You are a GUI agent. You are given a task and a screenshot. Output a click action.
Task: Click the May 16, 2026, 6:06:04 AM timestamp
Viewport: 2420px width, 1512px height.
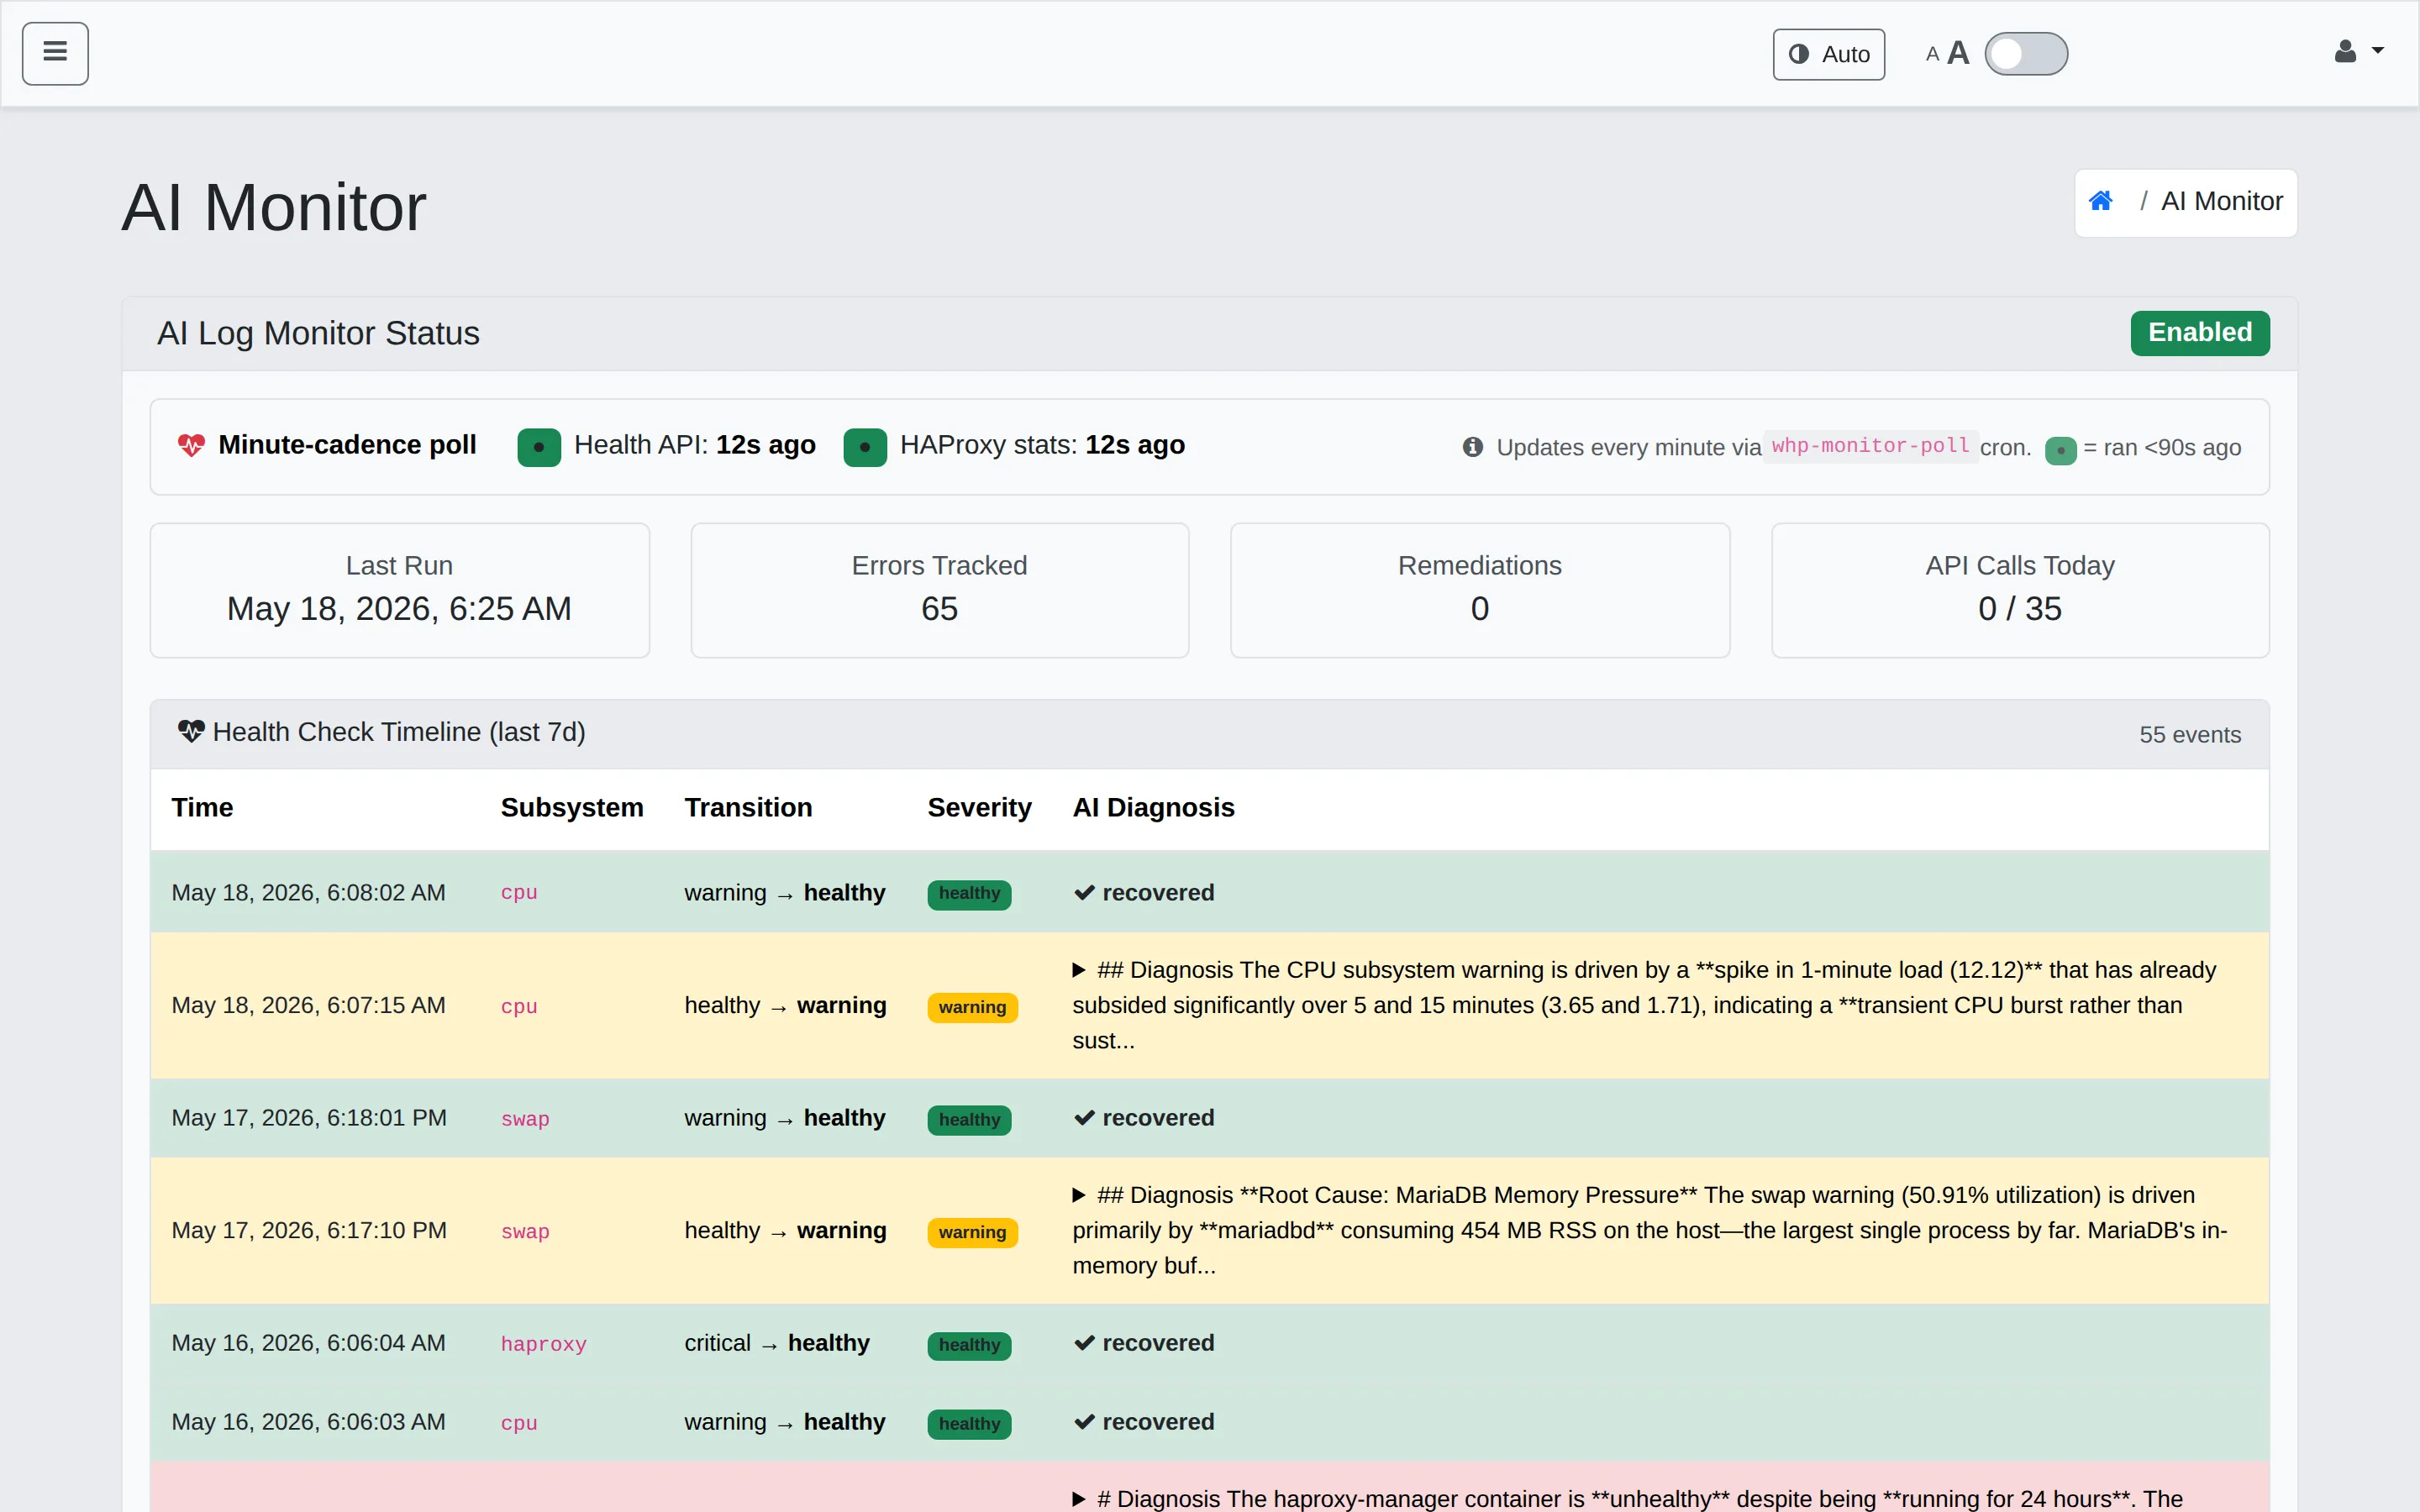pos(308,1343)
